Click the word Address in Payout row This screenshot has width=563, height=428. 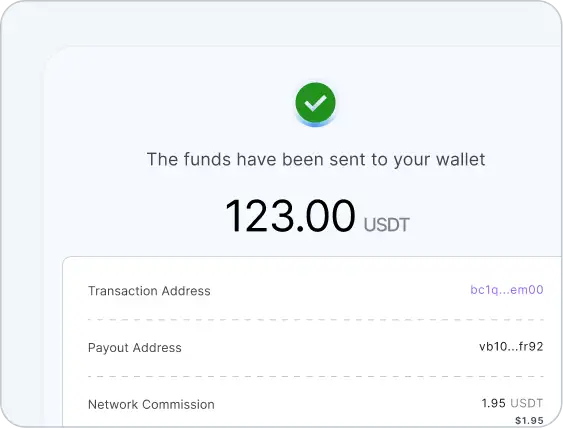click(x=157, y=348)
